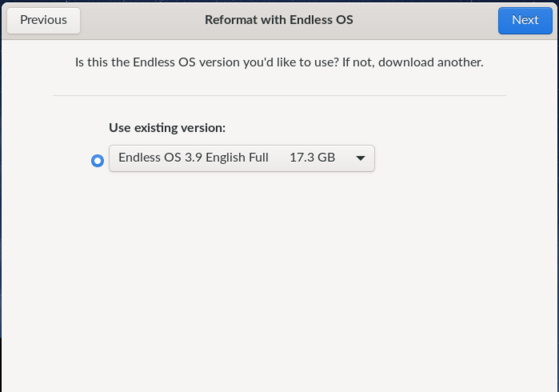Screen dimensions: 559x392
Task: Click the header bar left of the title
Action: coord(142,20)
